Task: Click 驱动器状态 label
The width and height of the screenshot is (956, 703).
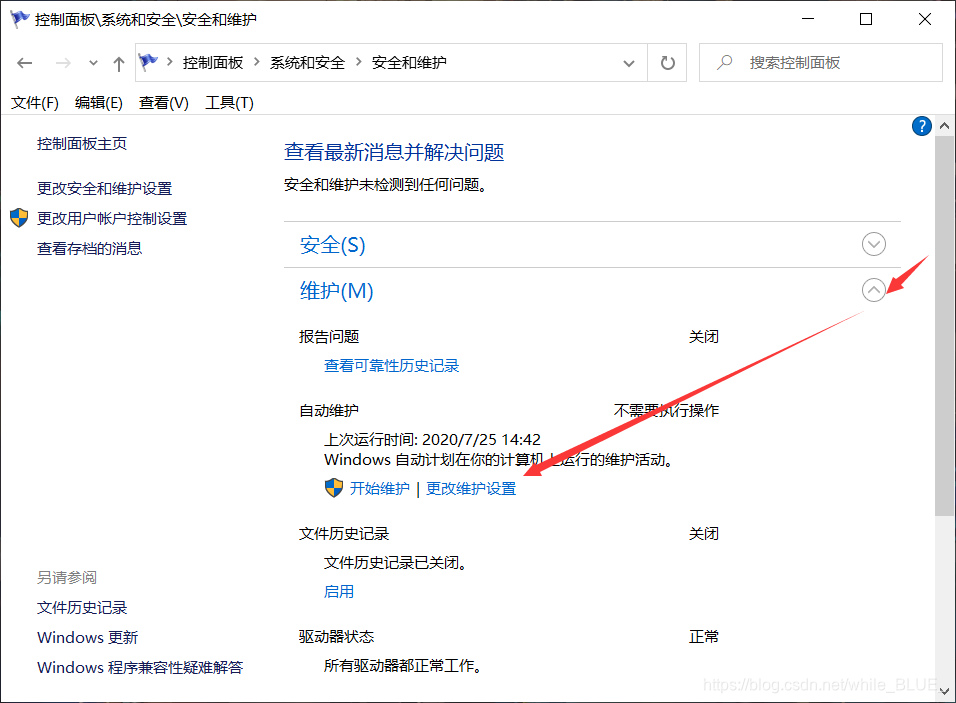Action: (x=336, y=637)
